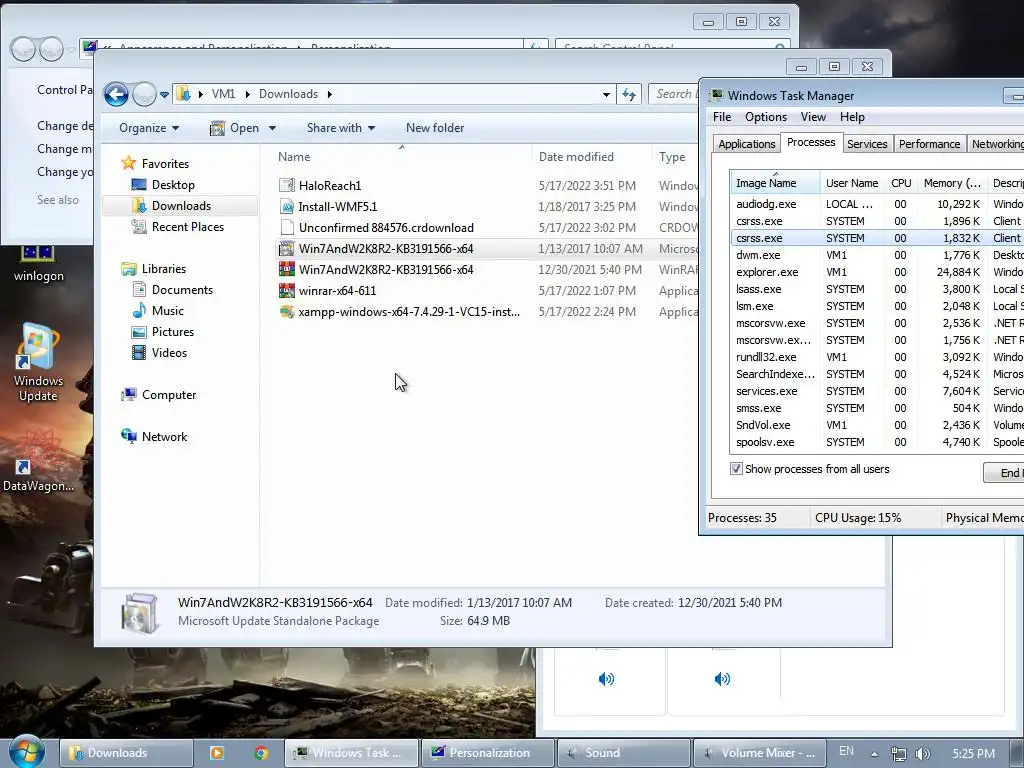The height and width of the screenshot is (768, 1024).
Task: Sort processes by User Name column
Action: (852, 183)
